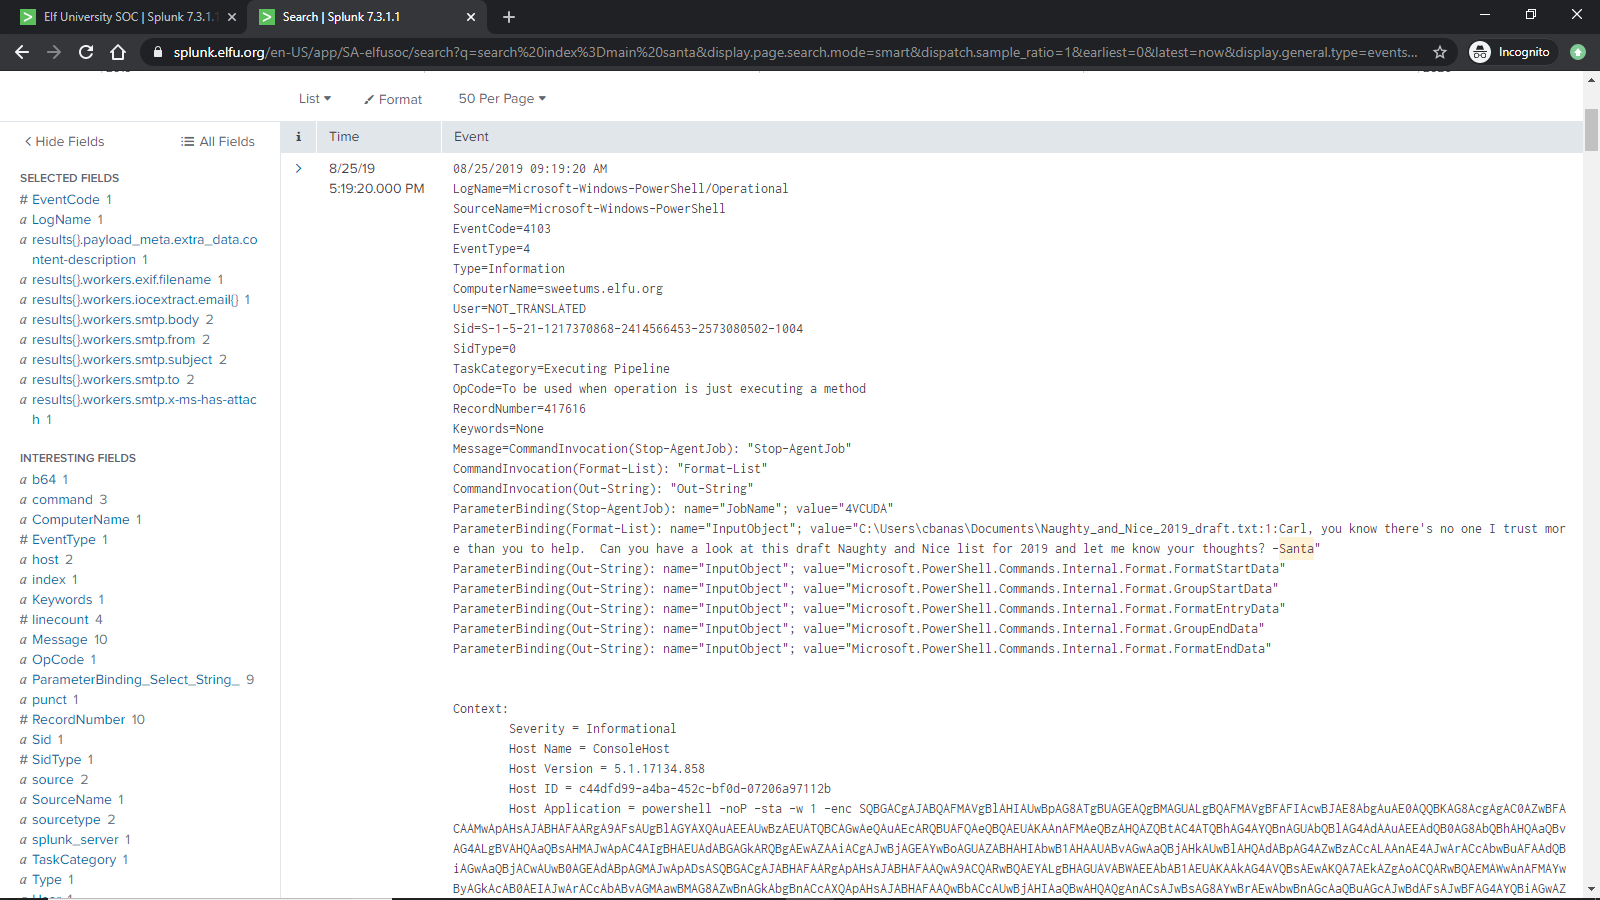This screenshot has height=900, width=1600.
Task: View site lock security info
Action: tap(157, 52)
